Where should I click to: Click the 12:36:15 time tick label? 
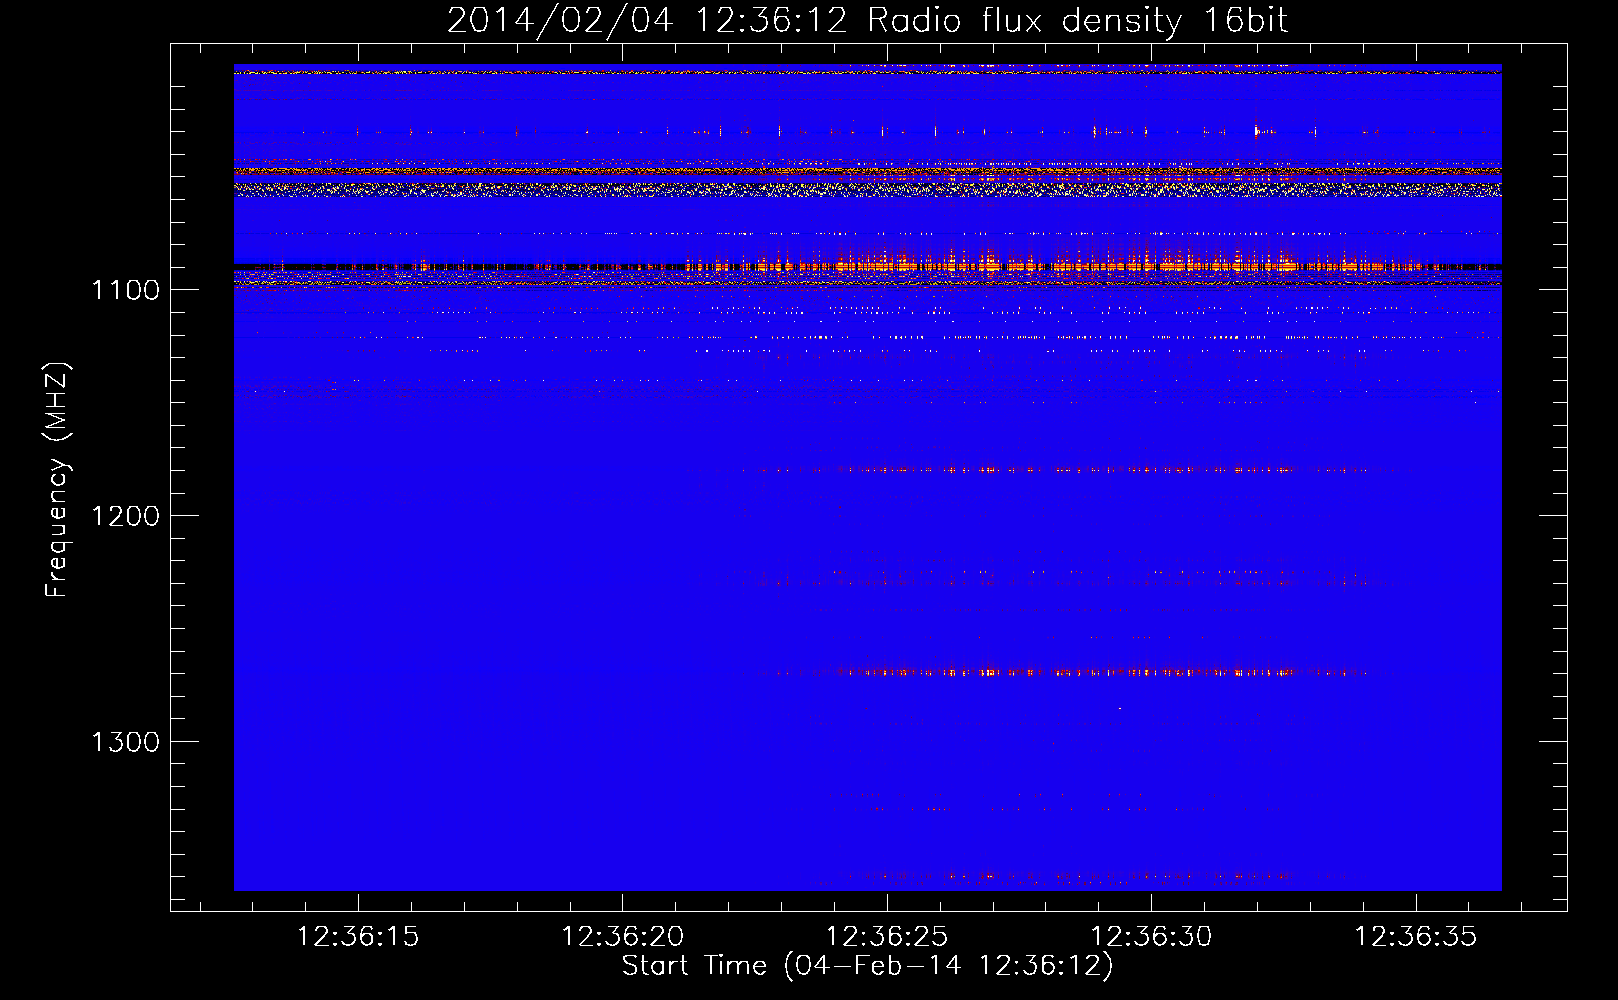point(358,937)
